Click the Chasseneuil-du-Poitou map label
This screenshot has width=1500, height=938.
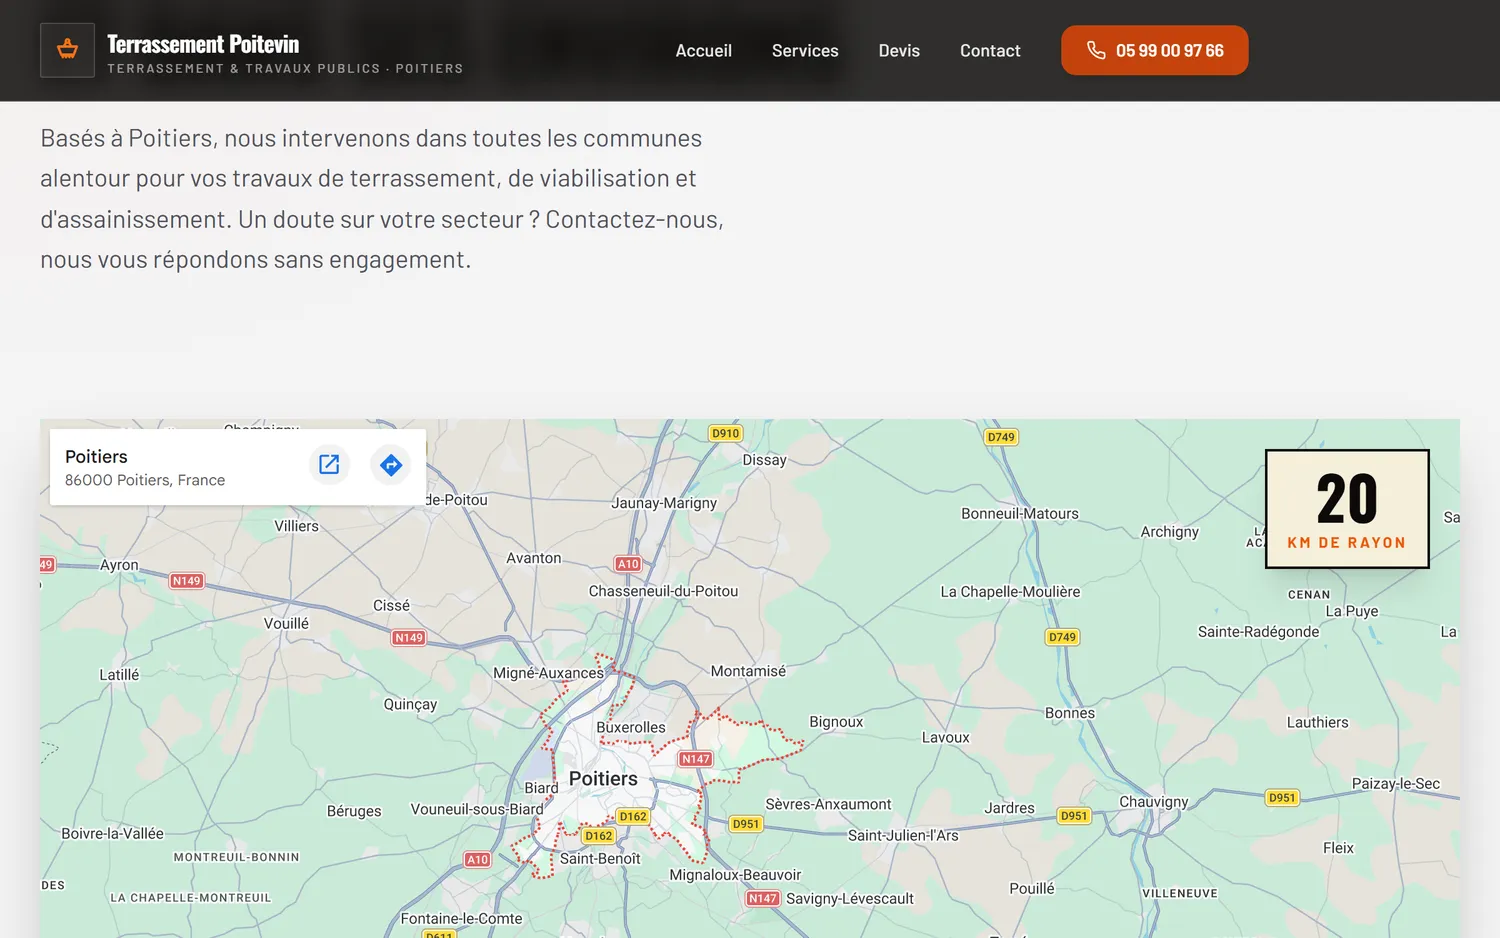tap(663, 591)
